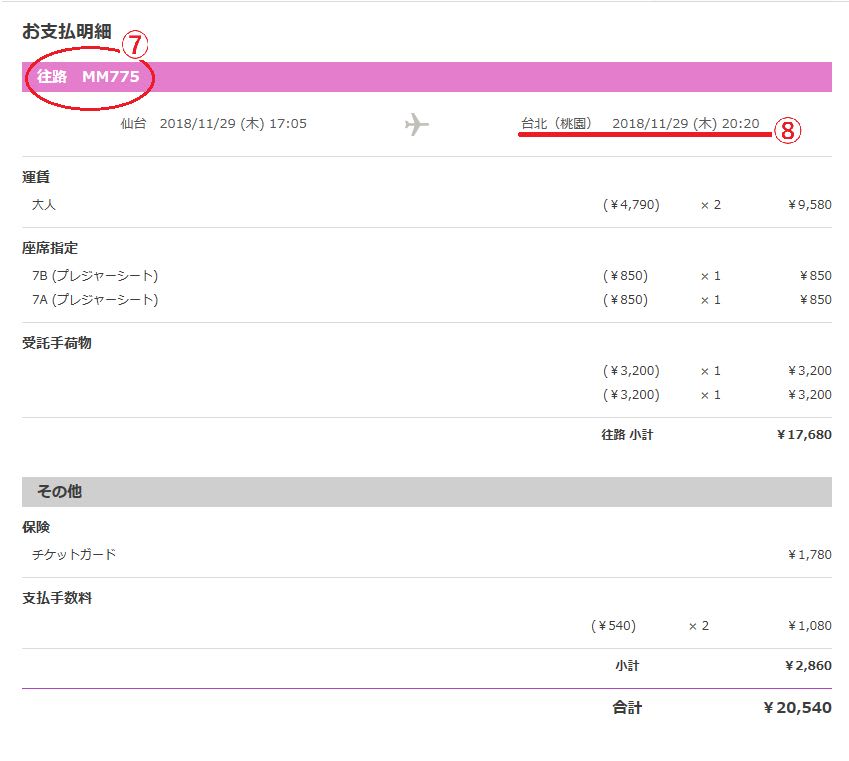This screenshot has height=761, width=849.
Task: Click the 座席指定 section label
Action: [x=50, y=248]
